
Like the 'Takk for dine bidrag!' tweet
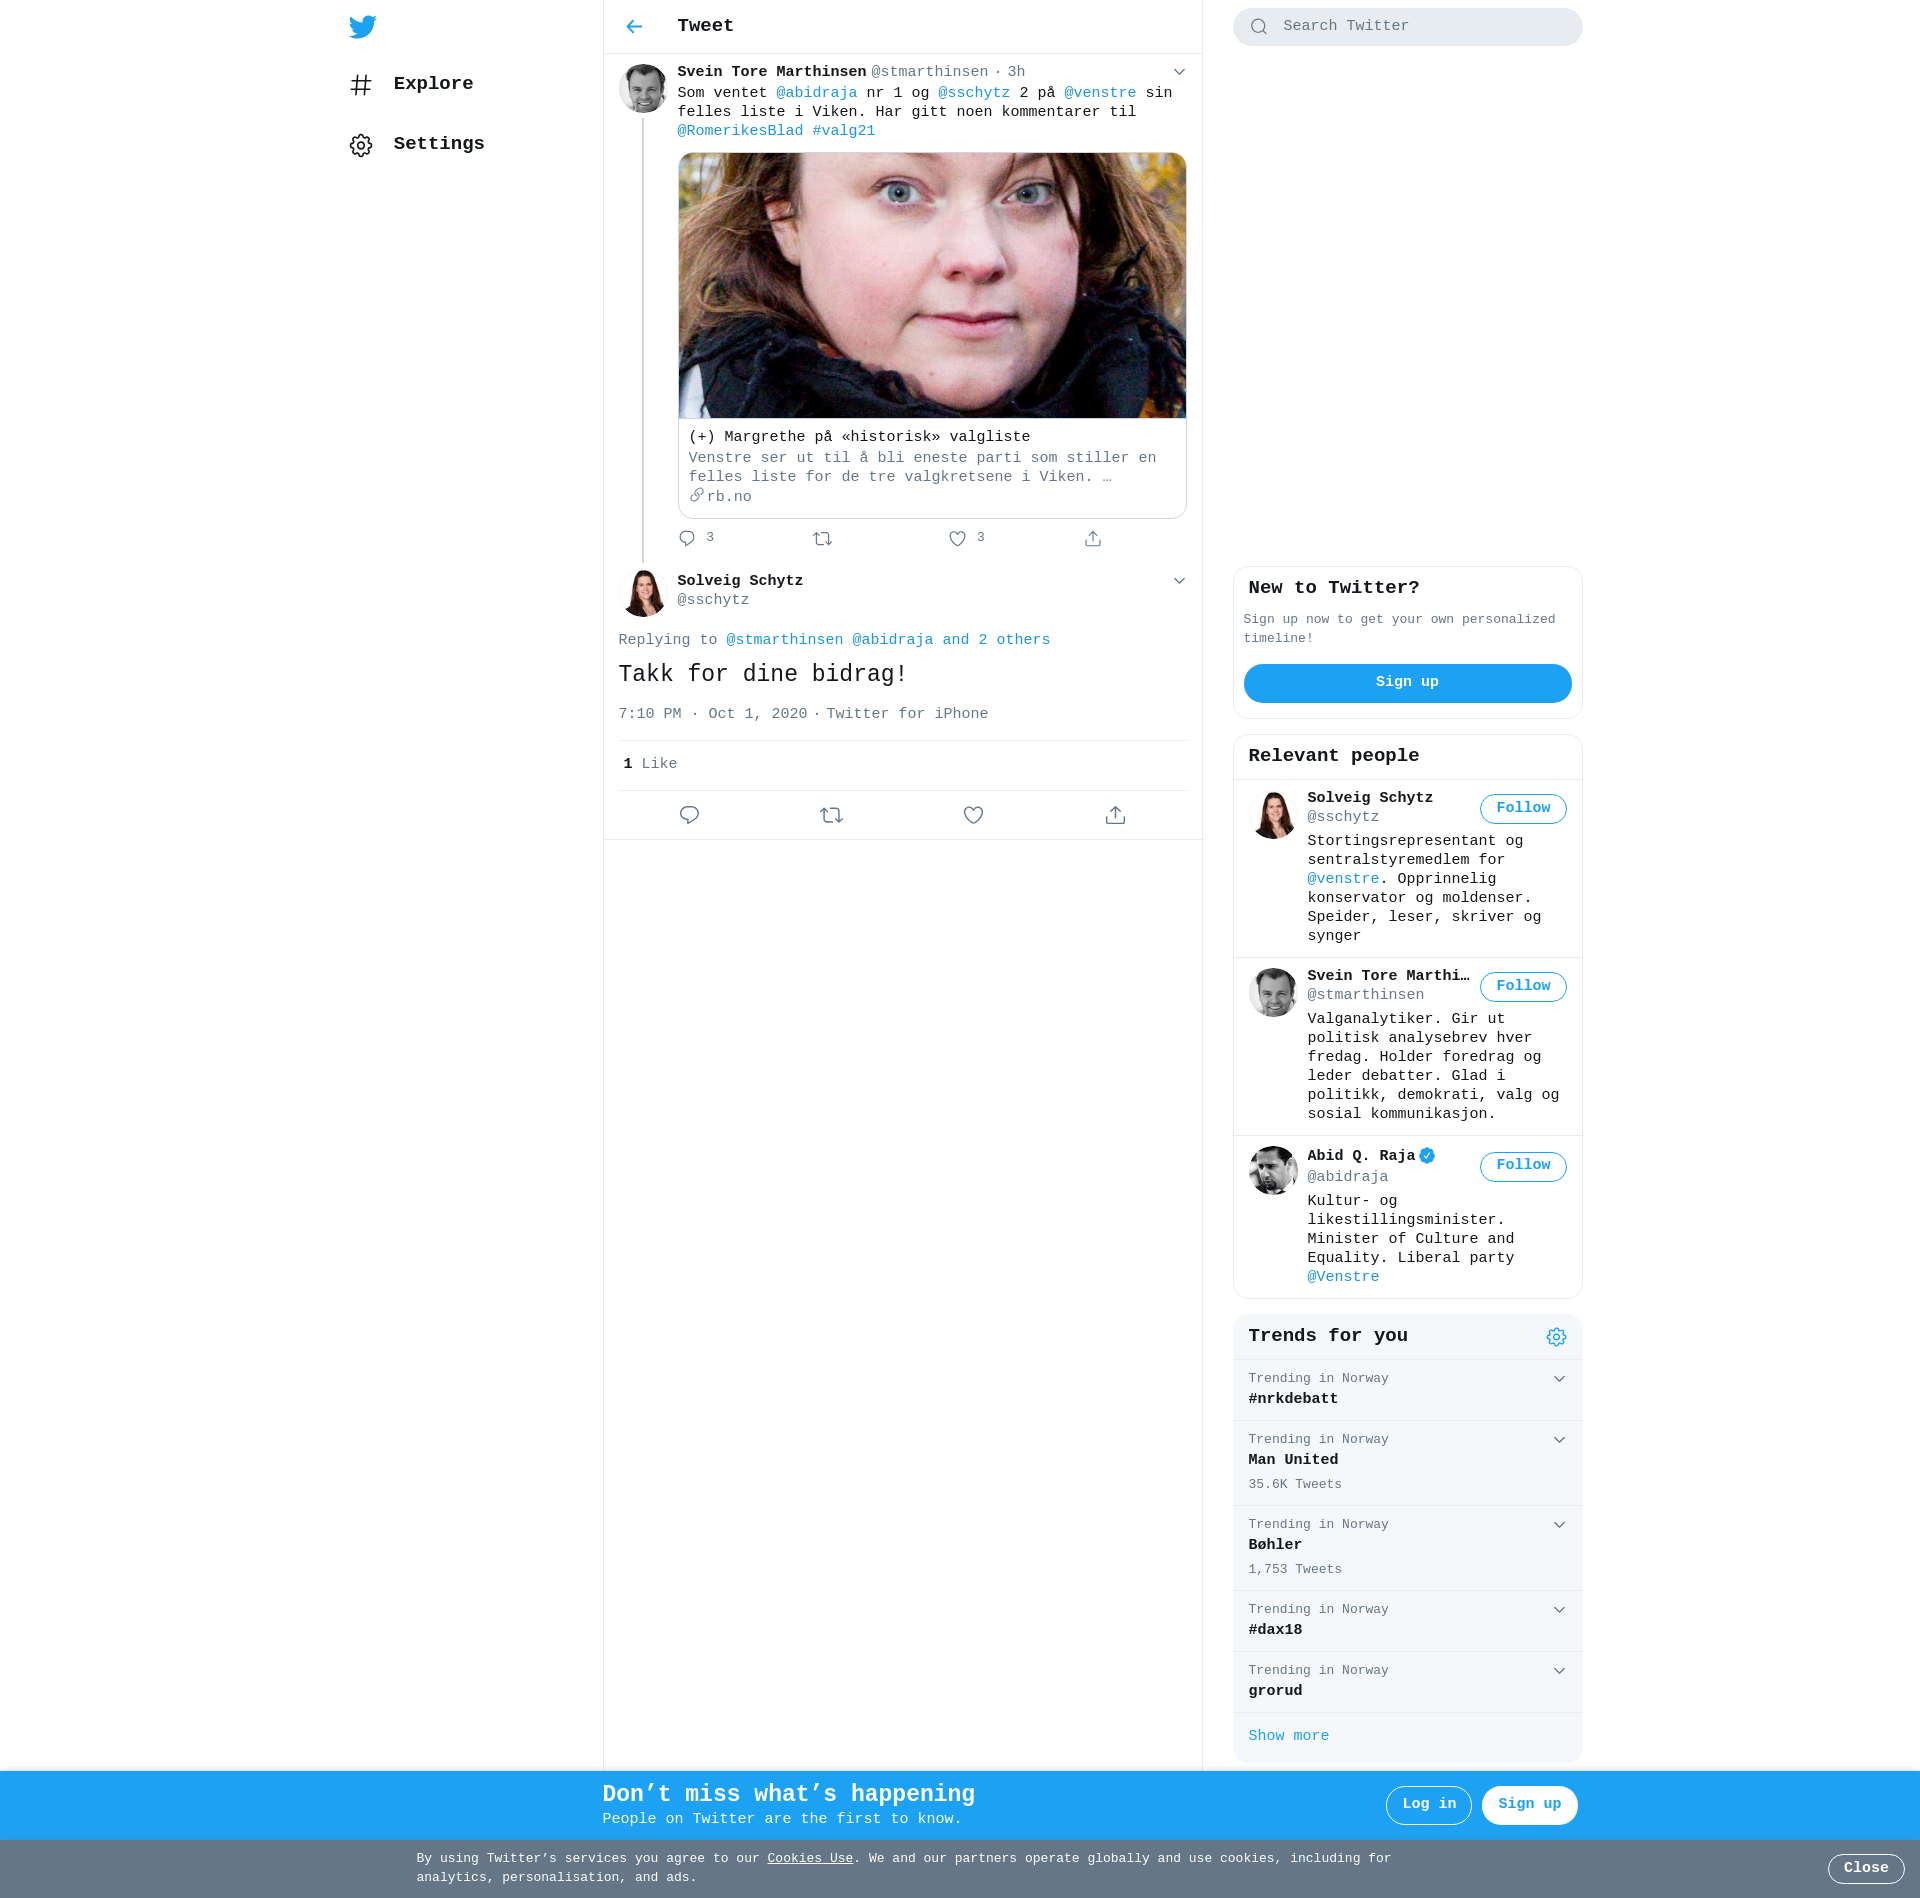click(x=973, y=815)
